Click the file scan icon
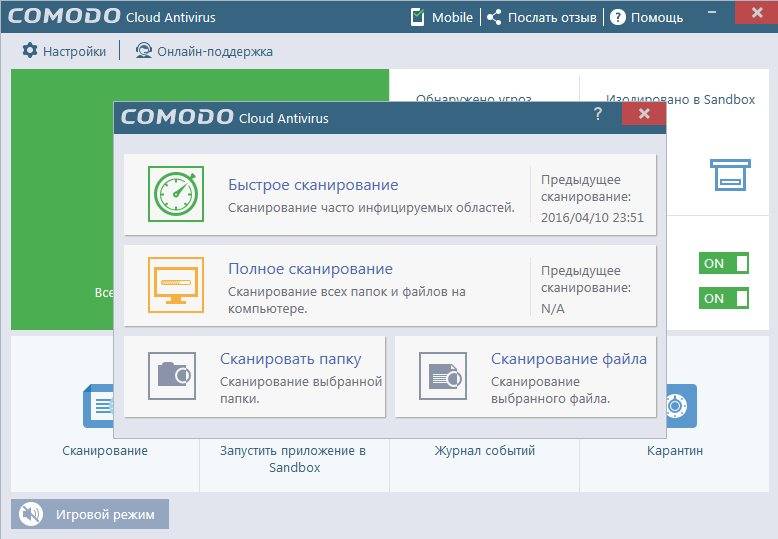The height and width of the screenshot is (539, 778). (443, 376)
